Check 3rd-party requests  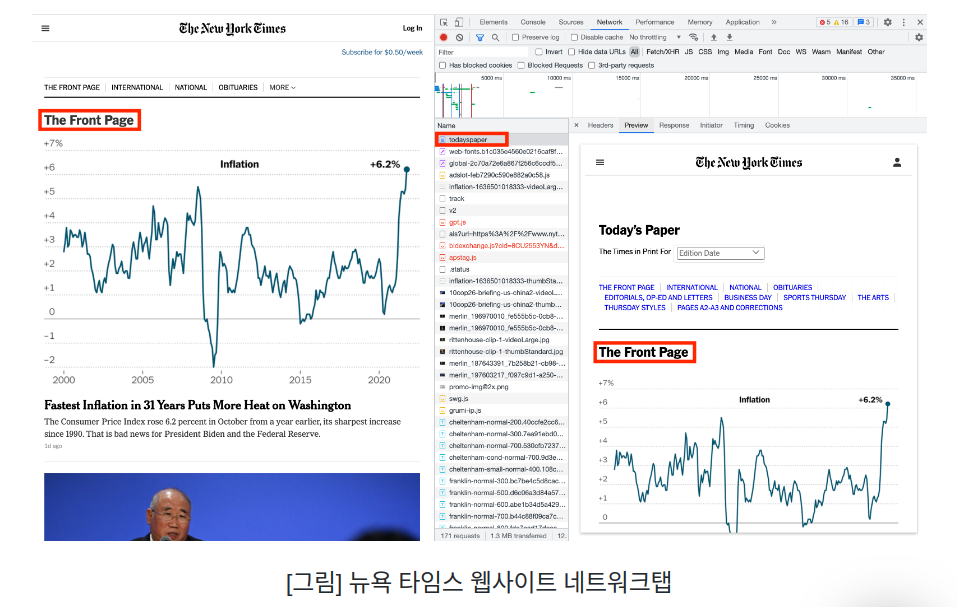[x=591, y=65]
